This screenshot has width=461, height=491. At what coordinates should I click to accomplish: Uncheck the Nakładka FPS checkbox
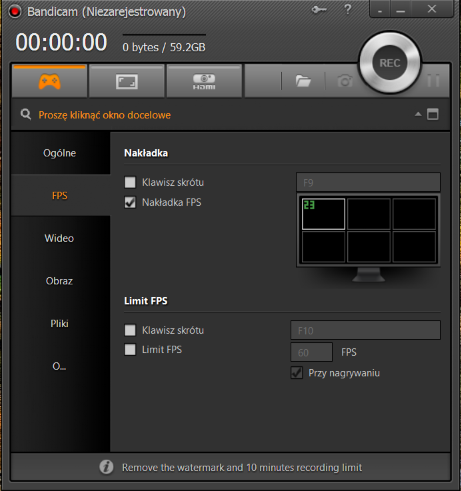point(130,202)
